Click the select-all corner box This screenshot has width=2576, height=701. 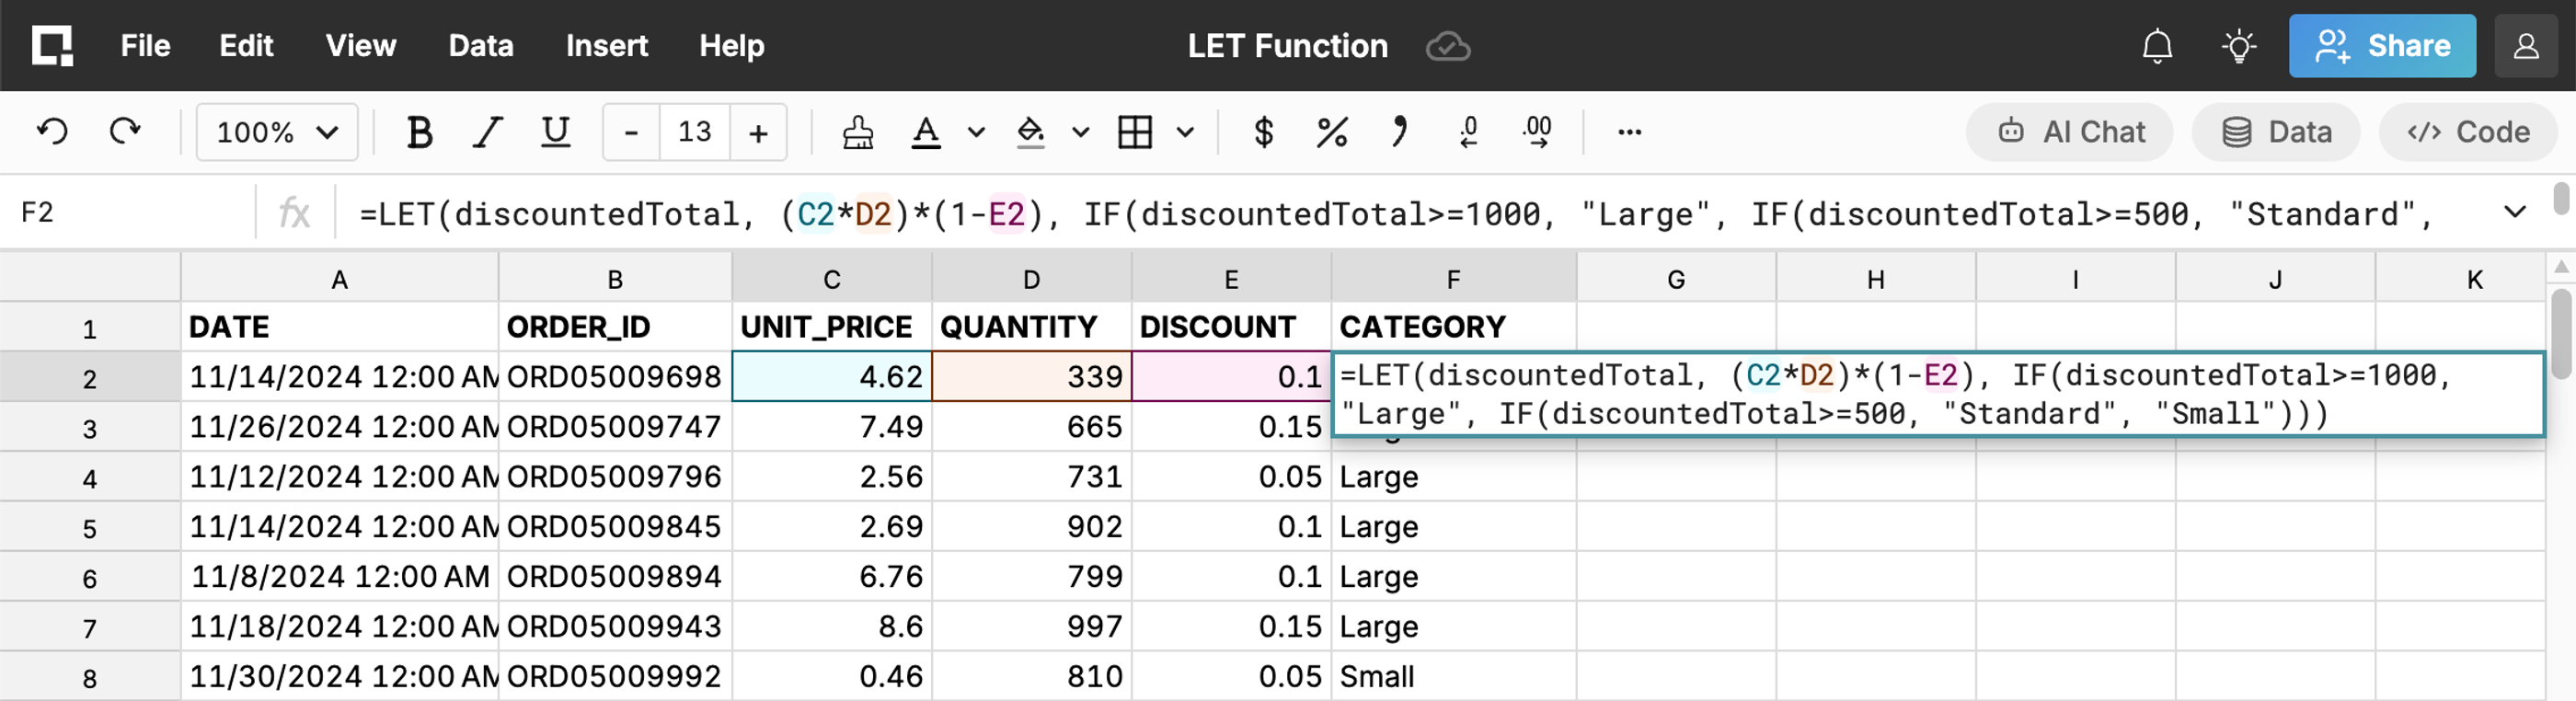90,277
